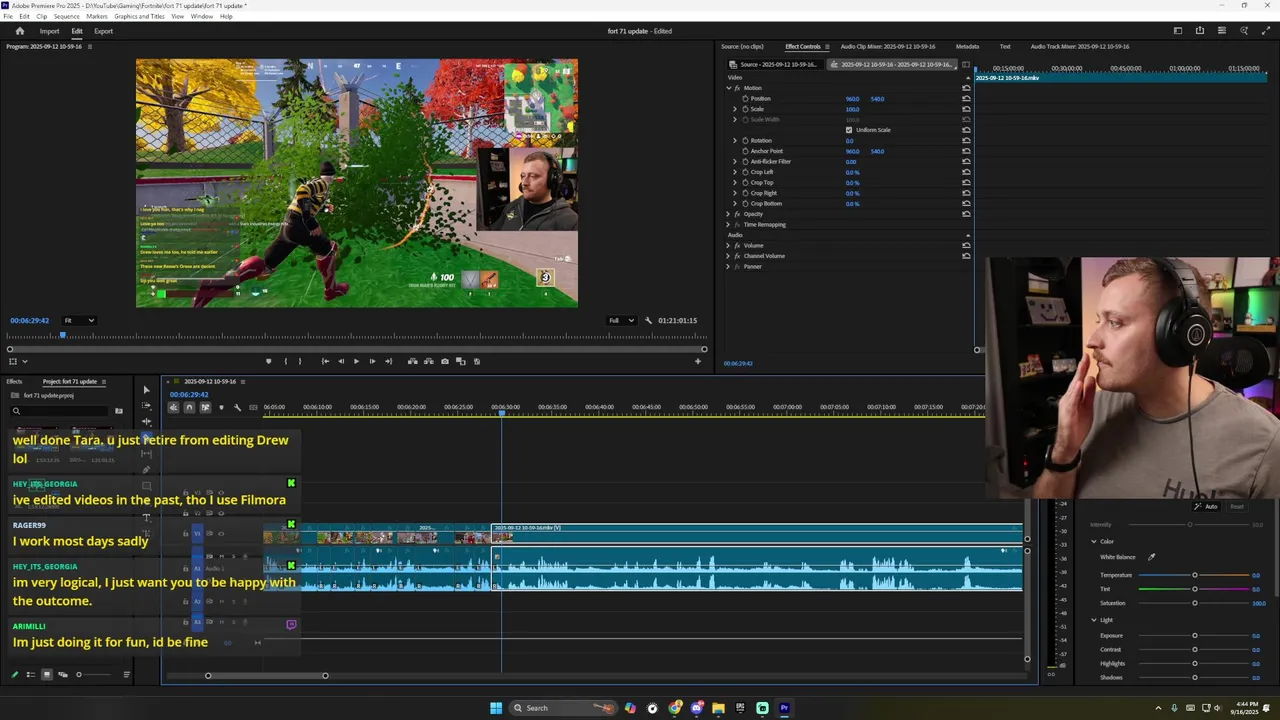Step back one frame in program monitor
Screen dimensions: 1280x720
[341, 361]
